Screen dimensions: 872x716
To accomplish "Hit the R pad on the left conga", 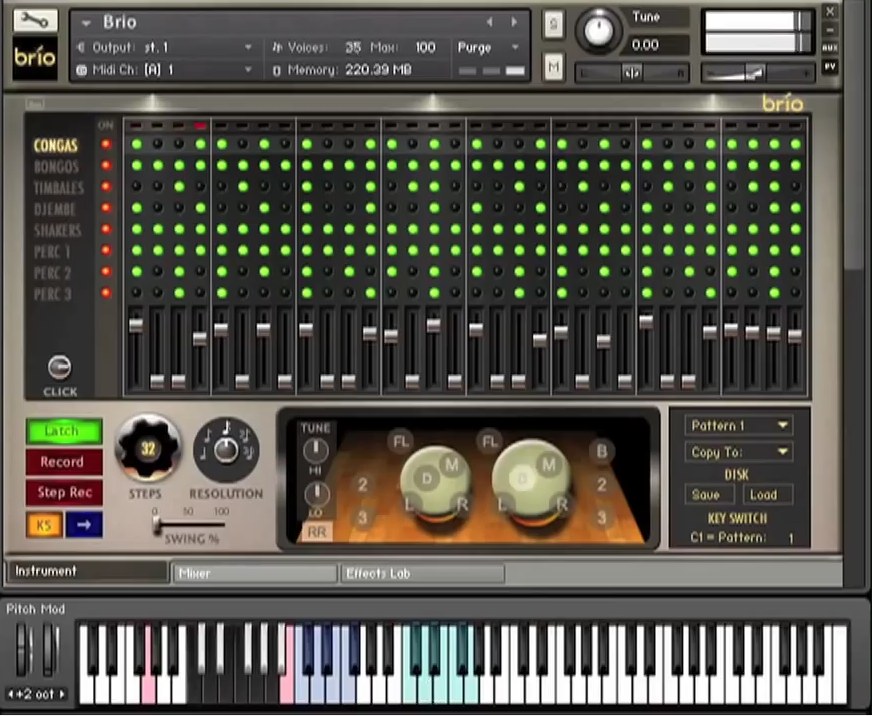I will tap(462, 504).
